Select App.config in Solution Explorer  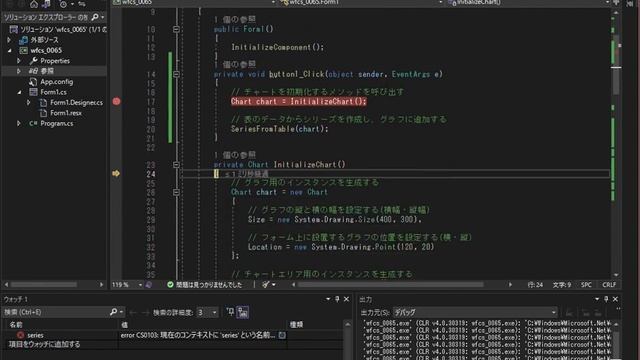click(56, 82)
